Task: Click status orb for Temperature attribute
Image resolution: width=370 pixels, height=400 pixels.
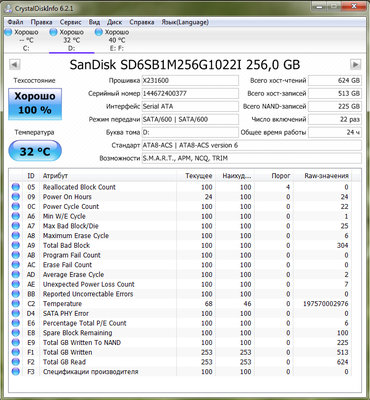Action: (16, 304)
